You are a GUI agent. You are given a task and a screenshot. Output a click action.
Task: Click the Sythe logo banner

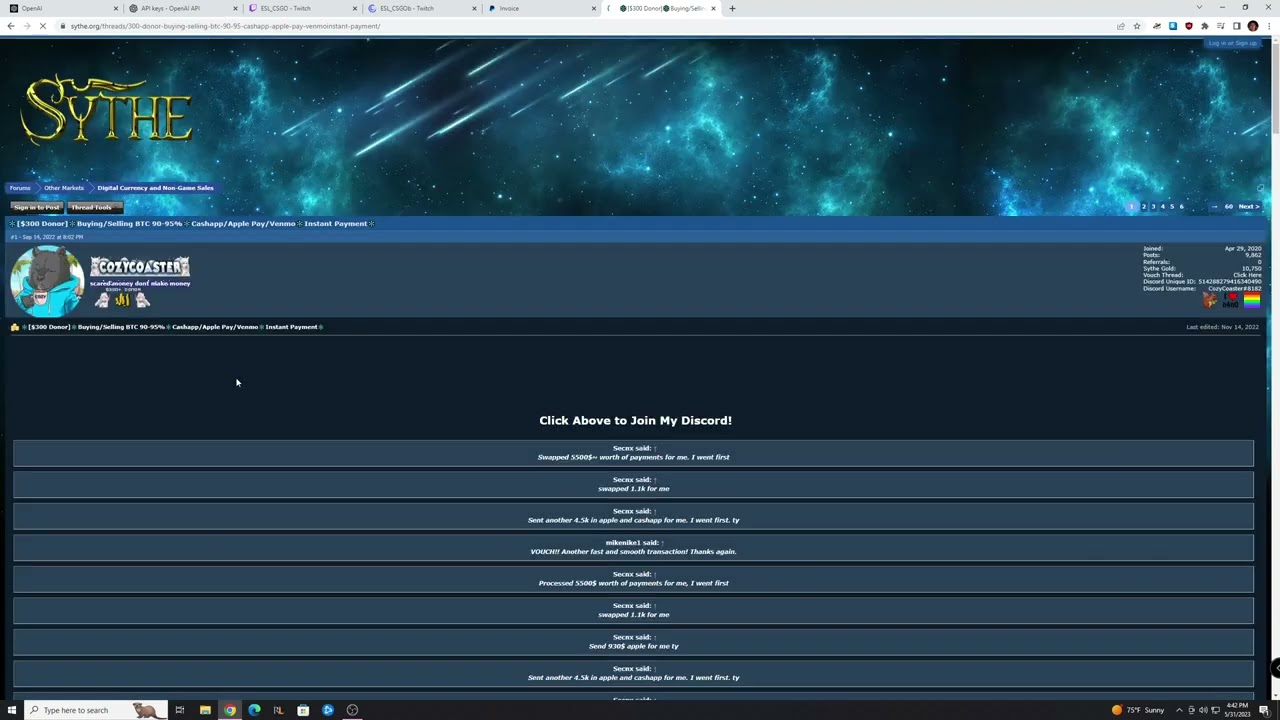tap(106, 111)
